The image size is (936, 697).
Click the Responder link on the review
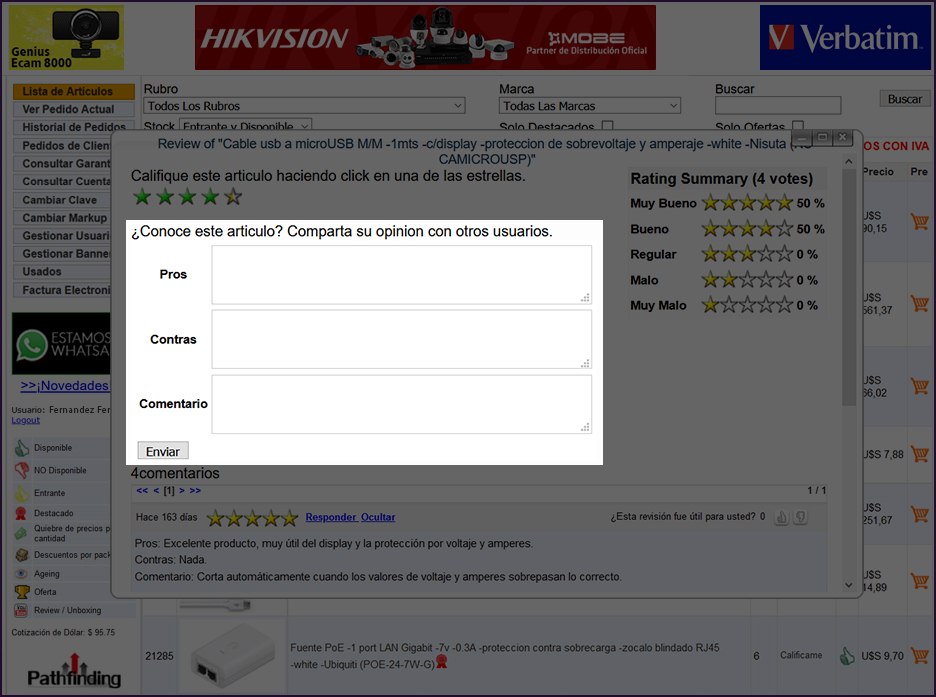pos(330,517)
